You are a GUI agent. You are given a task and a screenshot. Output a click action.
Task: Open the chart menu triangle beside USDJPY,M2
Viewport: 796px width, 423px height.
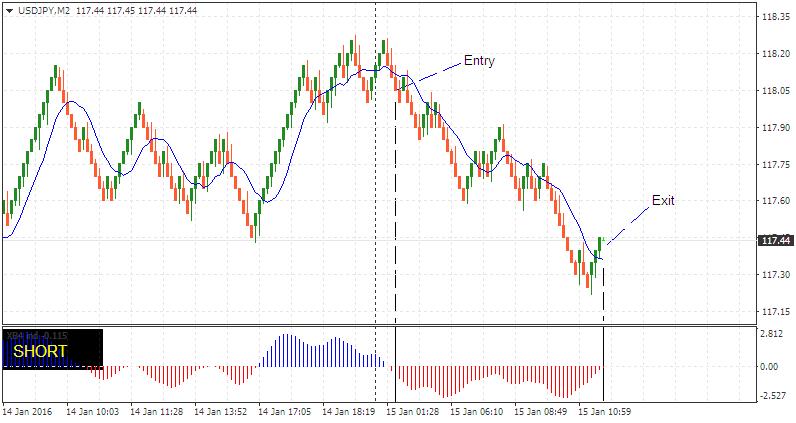pyautogui.click(x=10, y=11)
